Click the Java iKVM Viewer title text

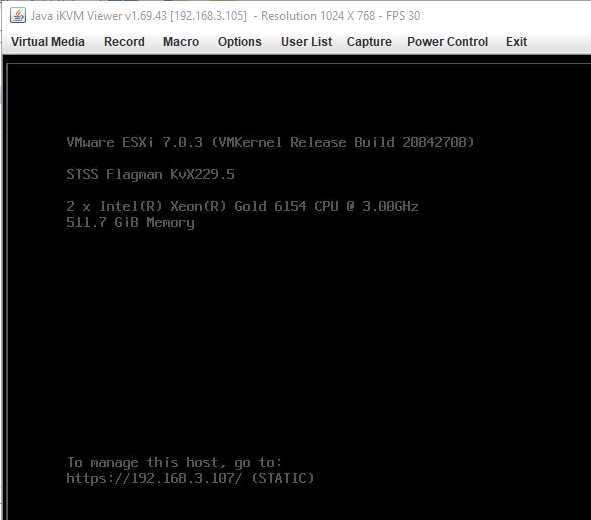pyautogui.click(x=77, y=16)
